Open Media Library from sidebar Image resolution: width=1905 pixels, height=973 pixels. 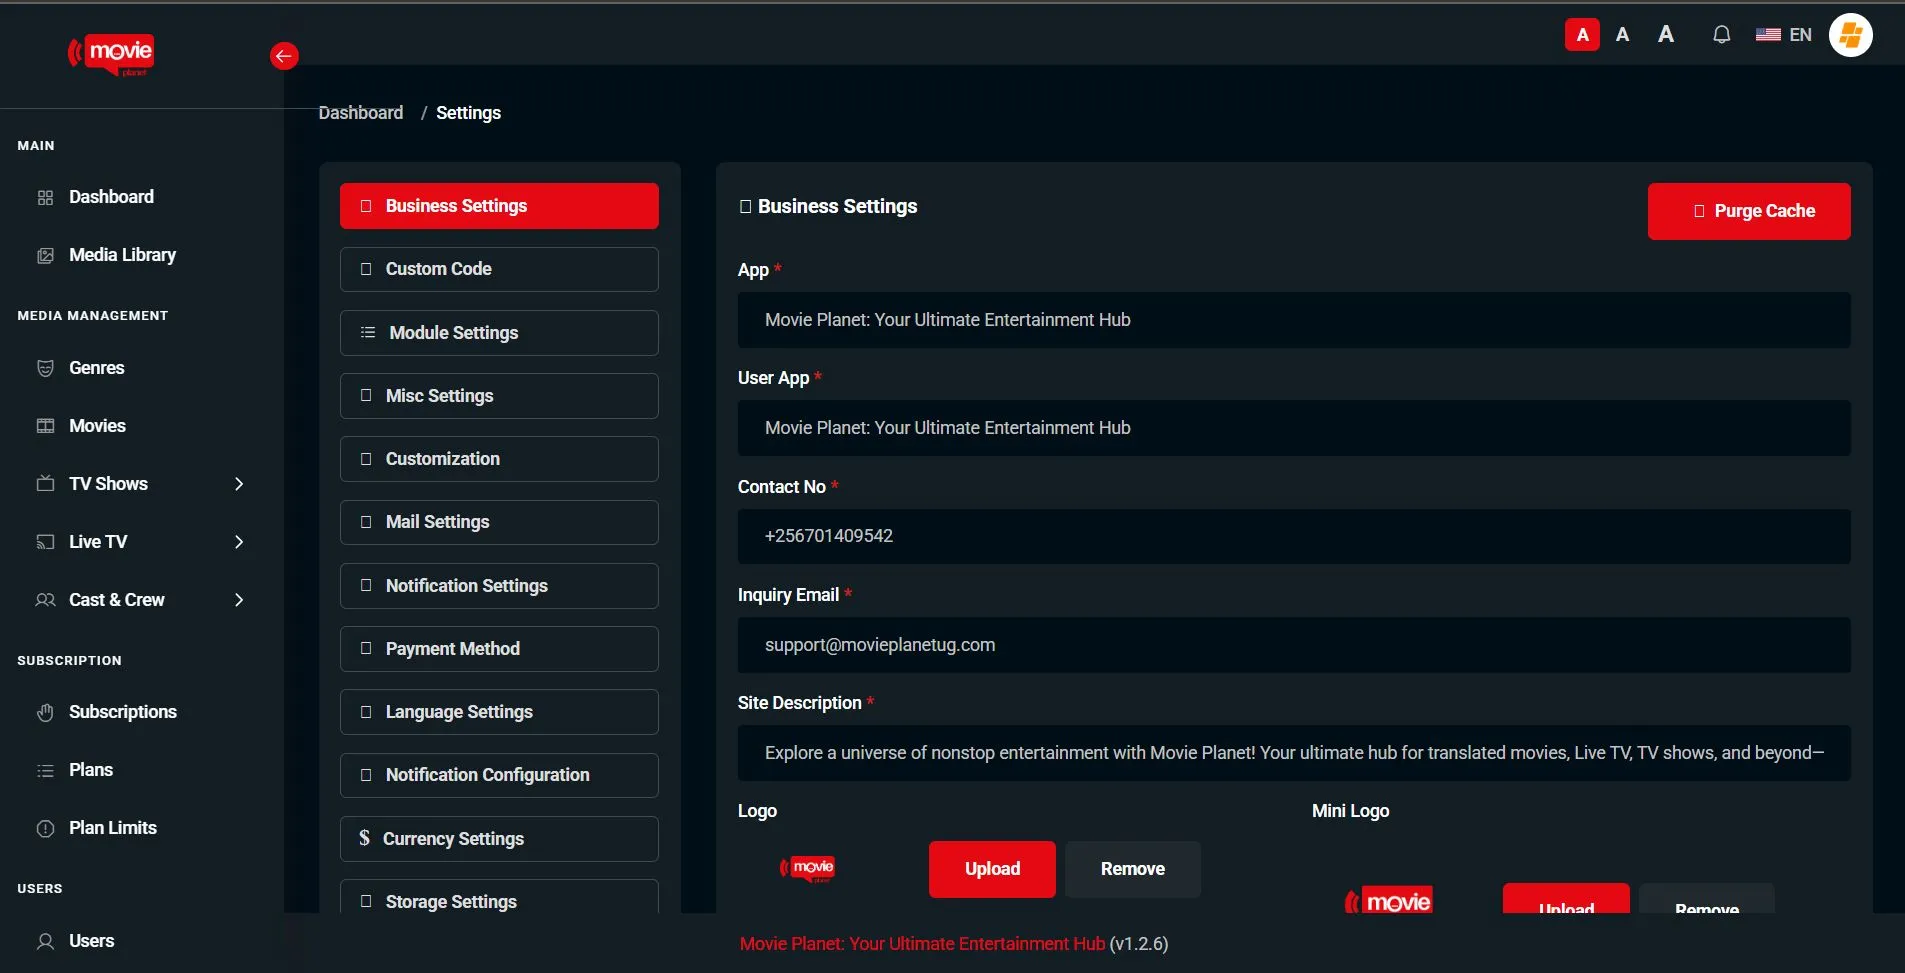122,255
